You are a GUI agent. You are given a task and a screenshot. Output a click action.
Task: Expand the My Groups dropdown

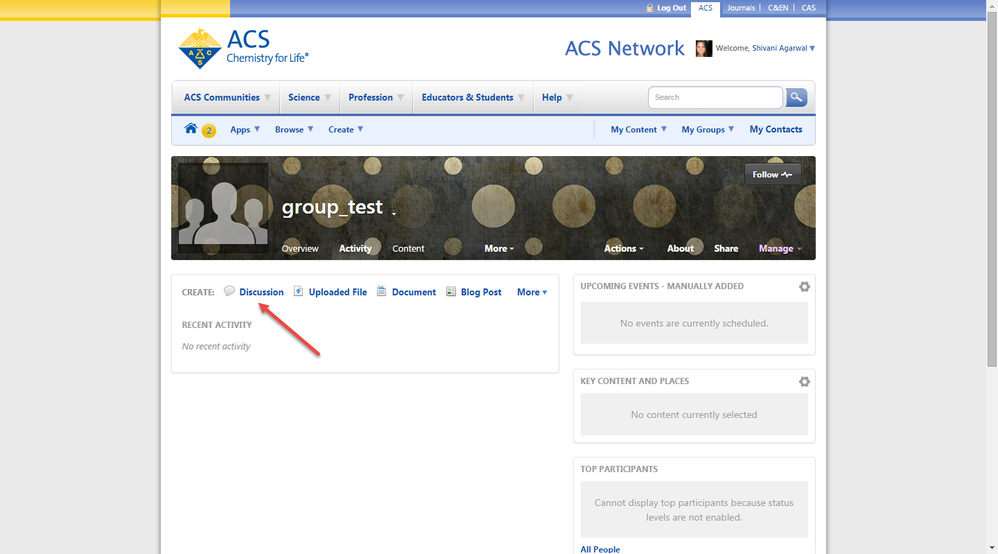tap(707, 129)
